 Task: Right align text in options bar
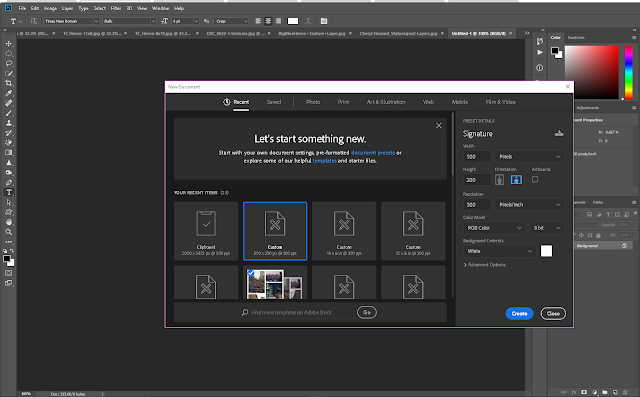278,21
